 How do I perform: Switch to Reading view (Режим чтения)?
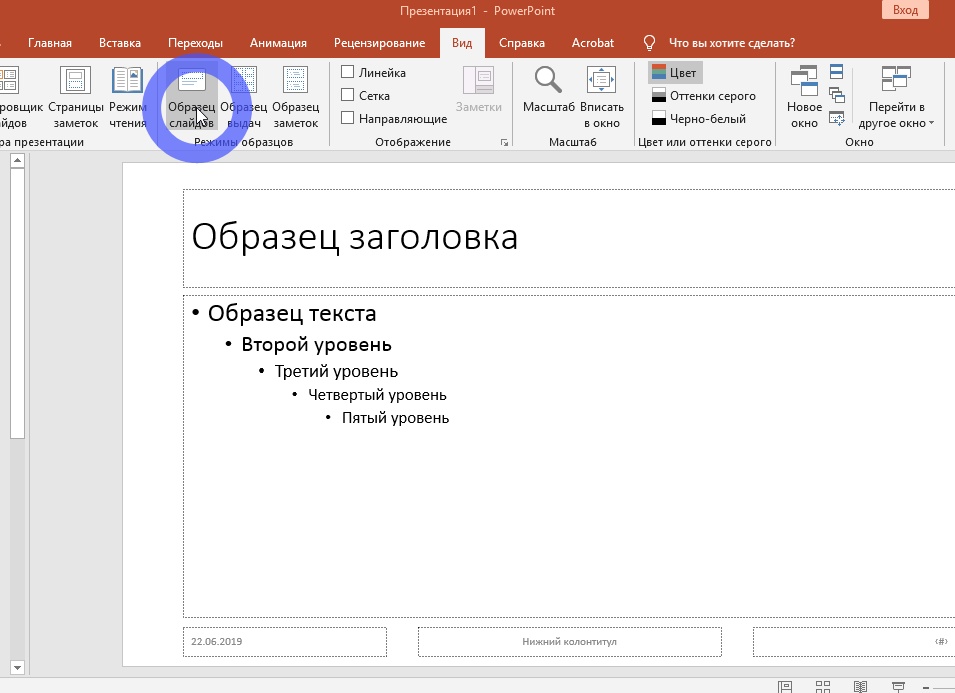(x=127, y=96)
